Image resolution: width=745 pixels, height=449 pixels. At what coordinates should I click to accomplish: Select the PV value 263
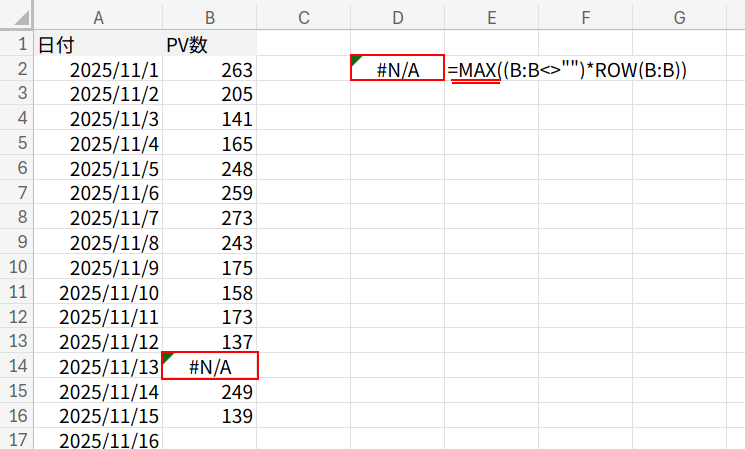[210, 70]
